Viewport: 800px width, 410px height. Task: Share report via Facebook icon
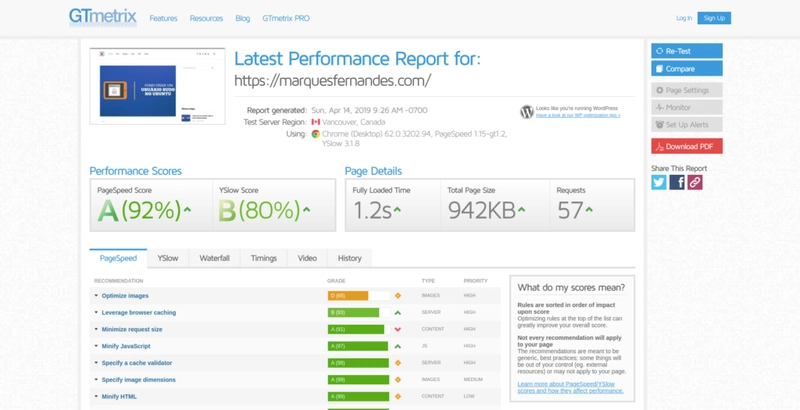point(677,182)
